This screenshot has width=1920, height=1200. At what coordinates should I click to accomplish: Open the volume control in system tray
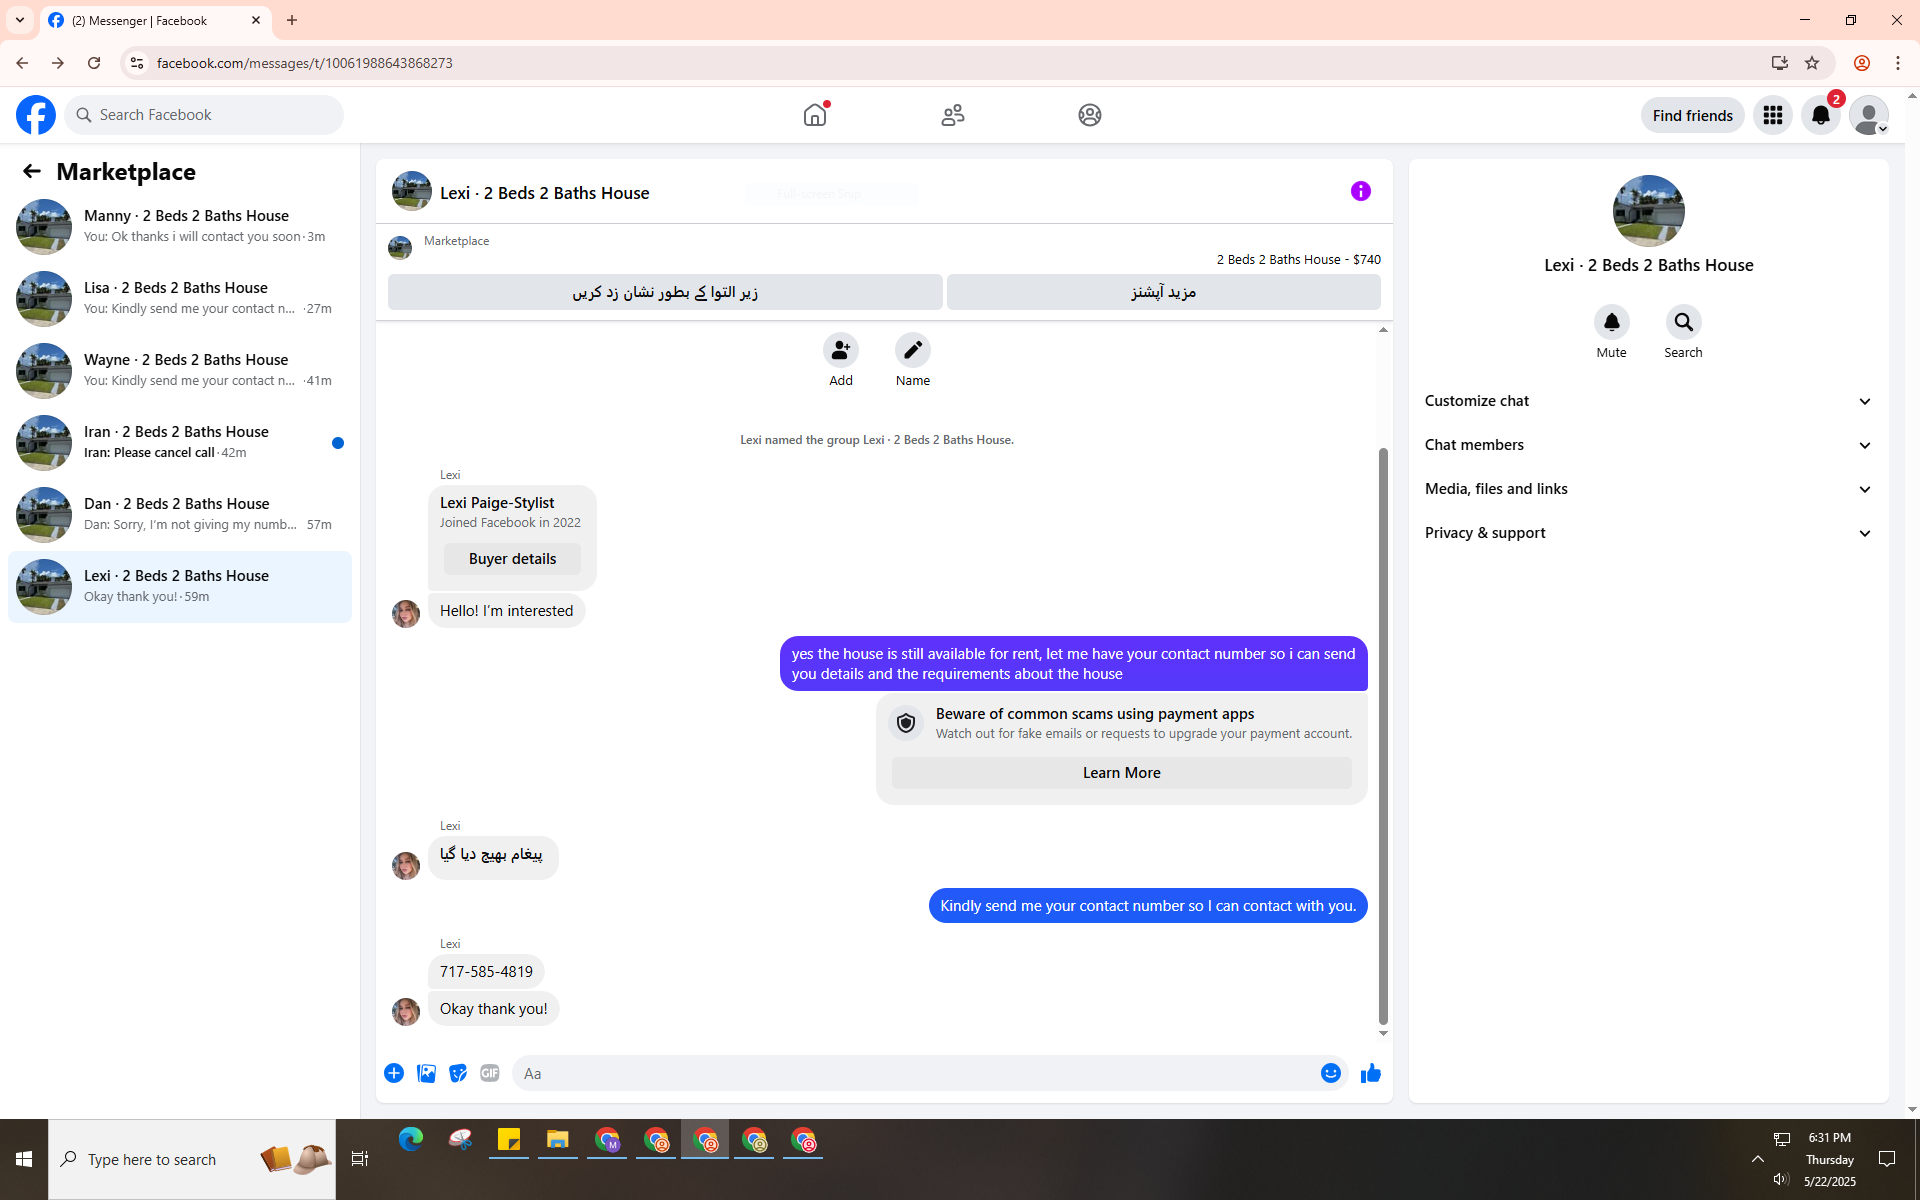(x=1781, y=1180)
